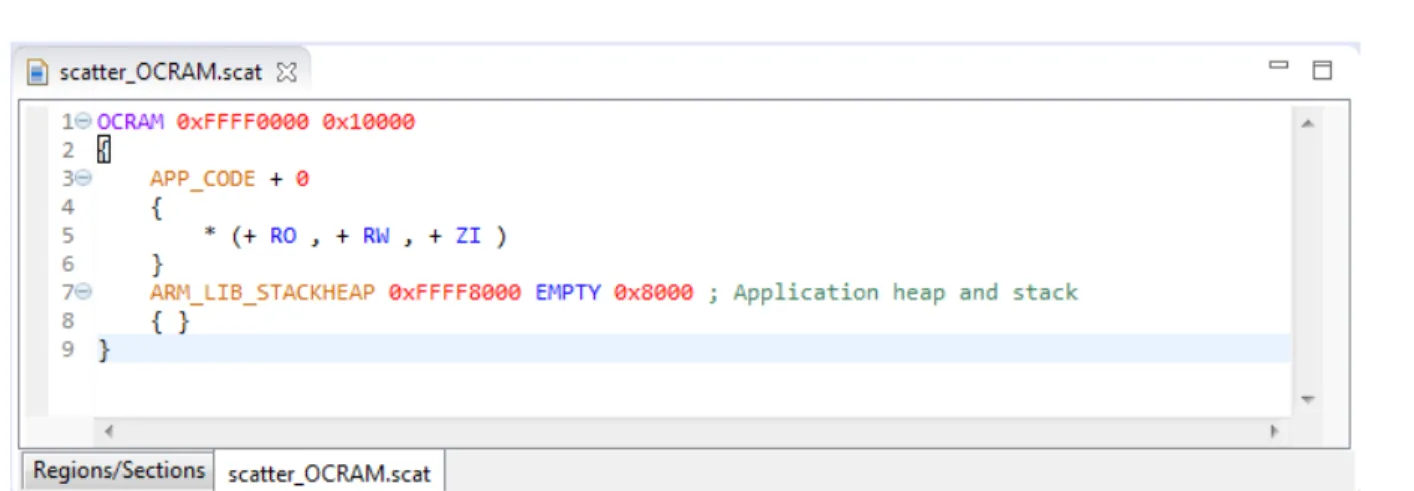The height and width of the screenshot is (491, 1414).
Task: Click the size value 0x10000
Action: coord(368,122)
